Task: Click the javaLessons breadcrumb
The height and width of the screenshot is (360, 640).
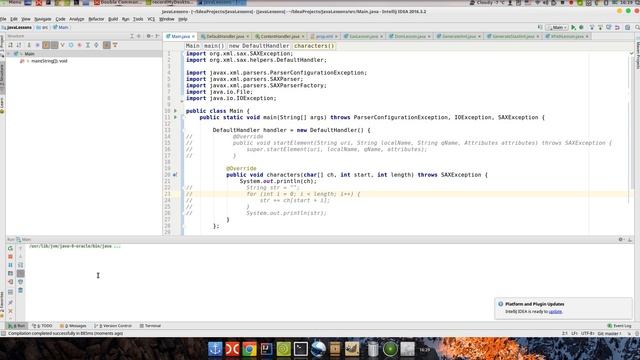Action: click(x=16, y=27)
